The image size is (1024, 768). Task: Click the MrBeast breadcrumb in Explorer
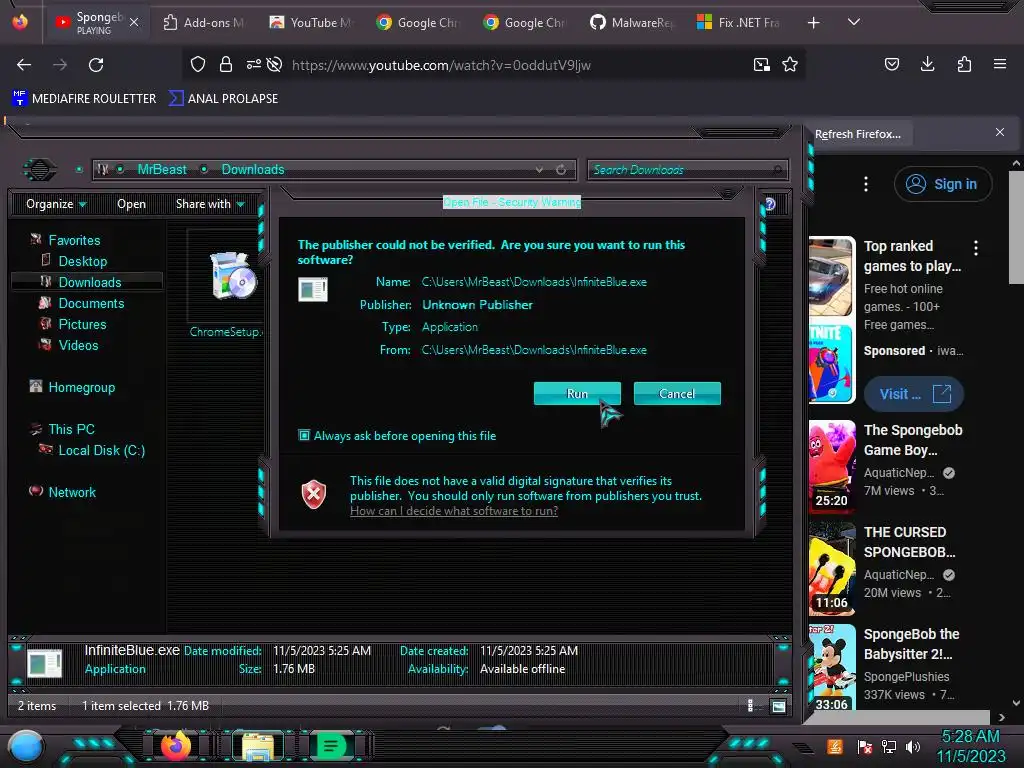(162, 170)
